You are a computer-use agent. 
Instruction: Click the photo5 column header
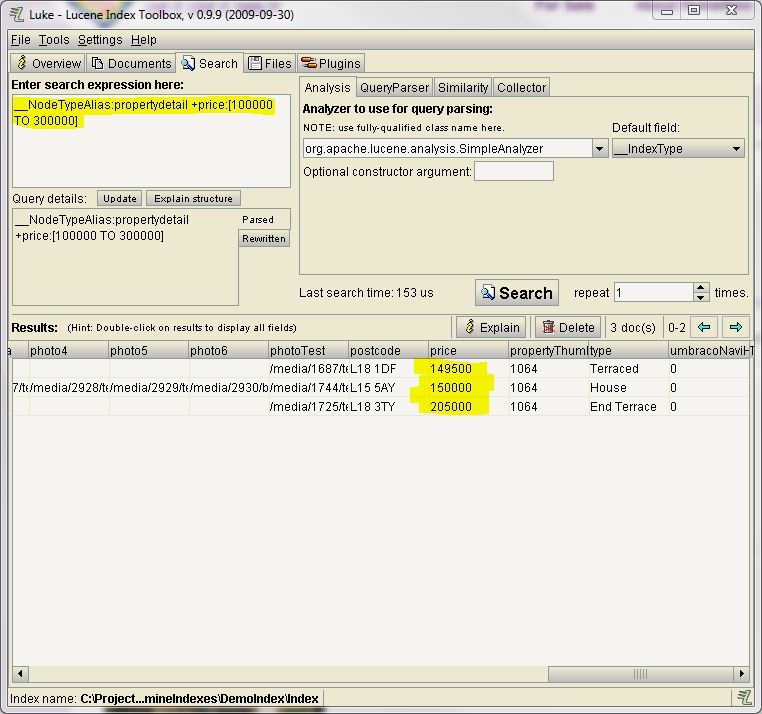click(x=149, y=350)
